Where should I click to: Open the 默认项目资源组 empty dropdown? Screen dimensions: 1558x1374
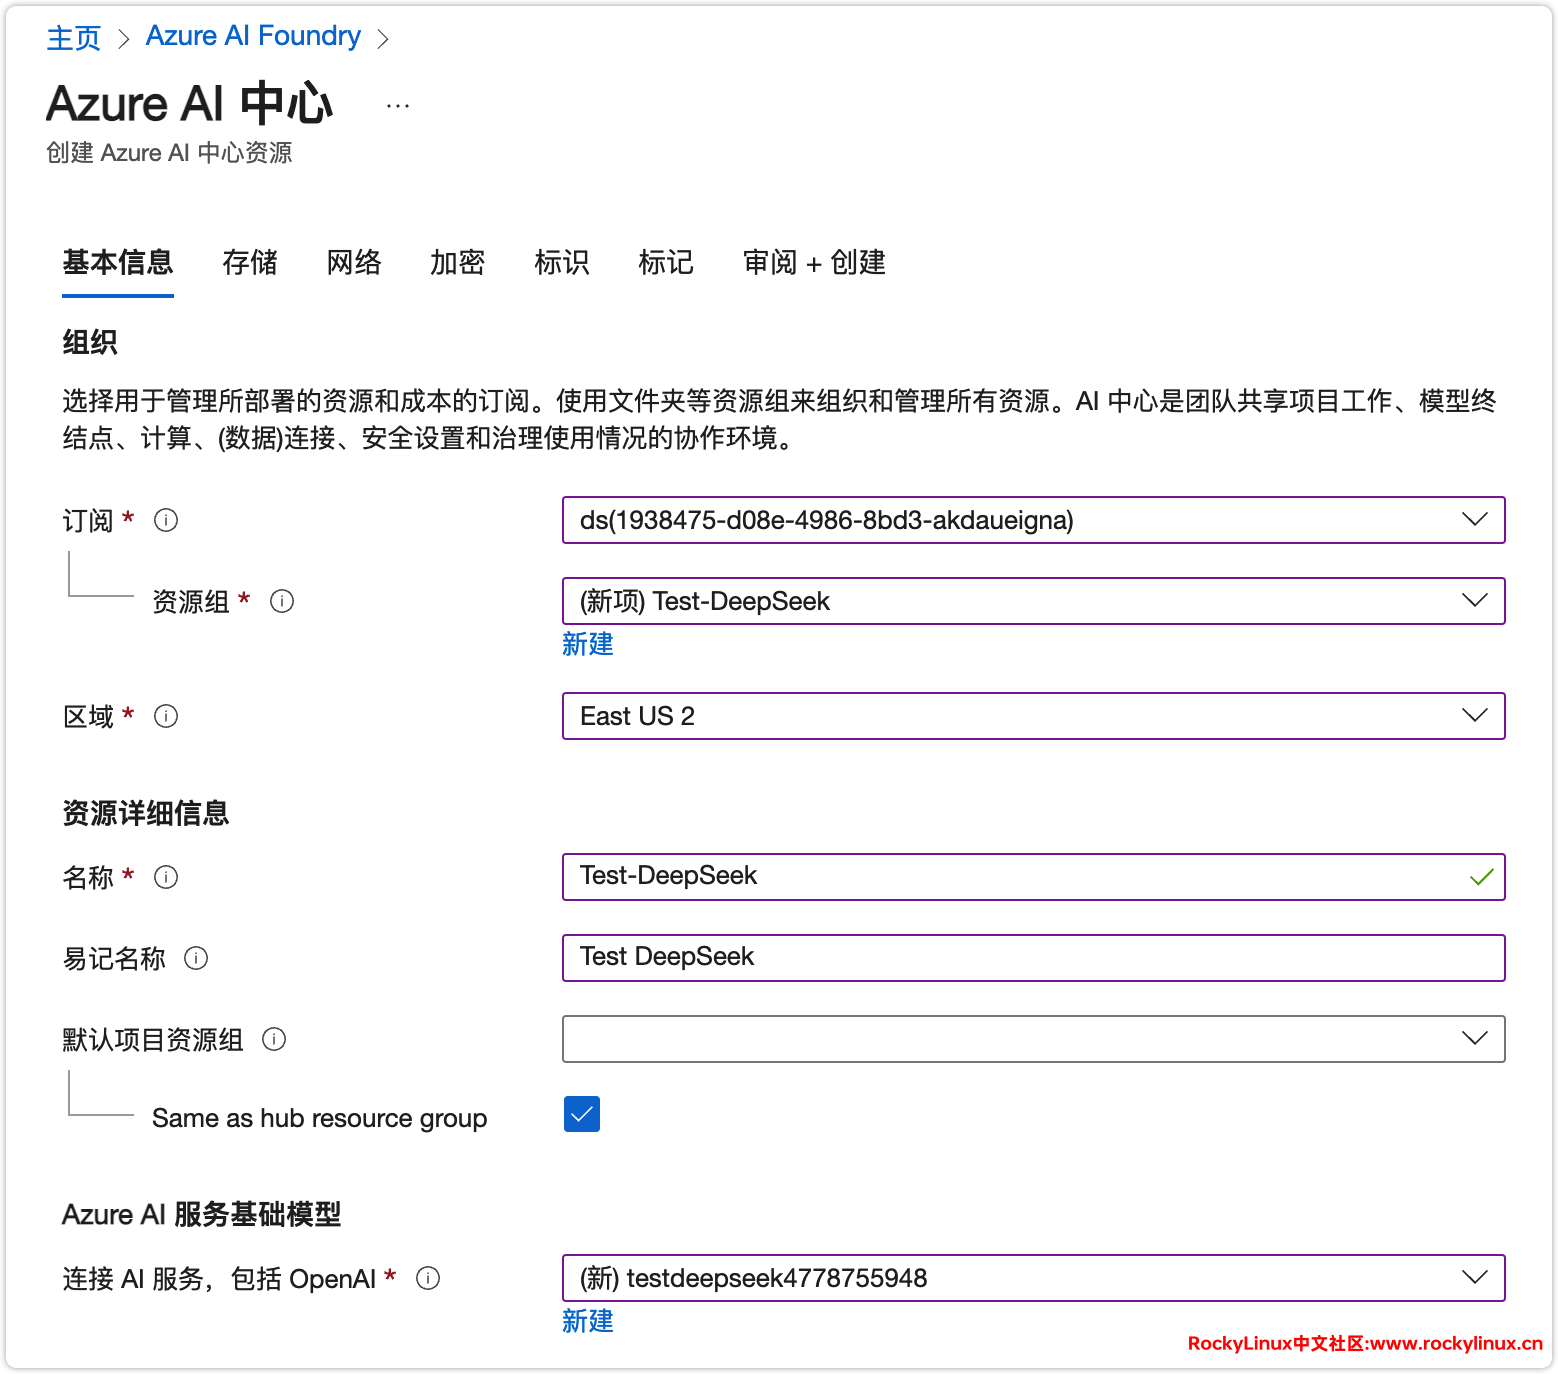(x=1033, y=1039)
